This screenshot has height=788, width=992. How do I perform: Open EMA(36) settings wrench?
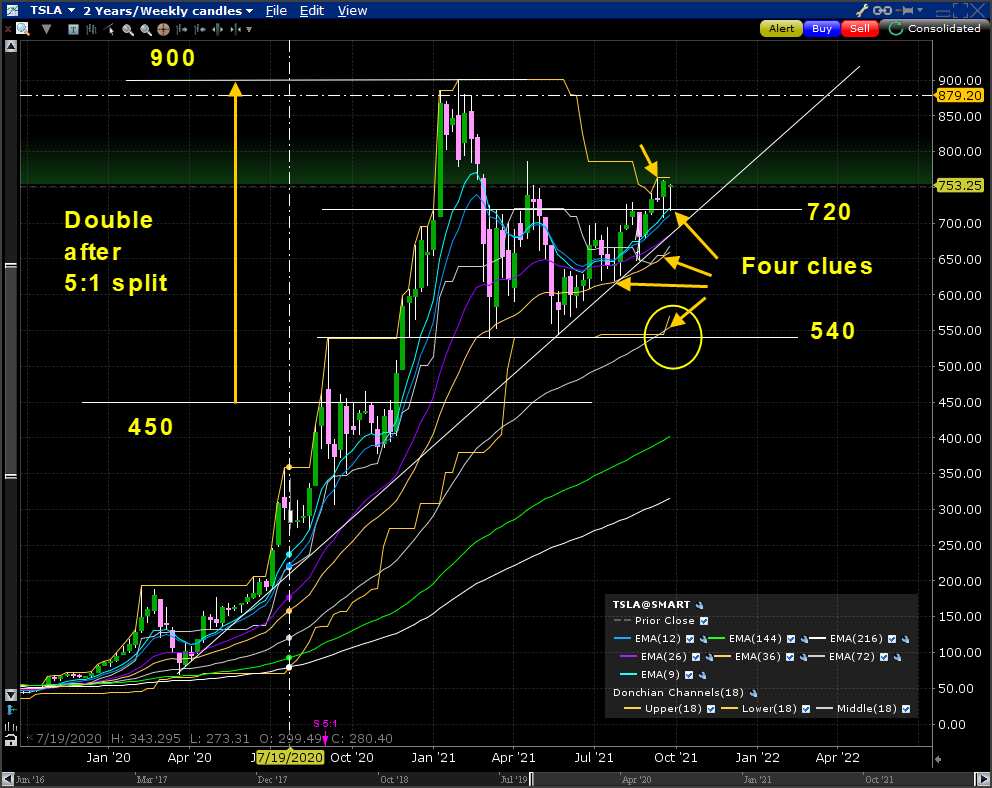pos(803,657)
